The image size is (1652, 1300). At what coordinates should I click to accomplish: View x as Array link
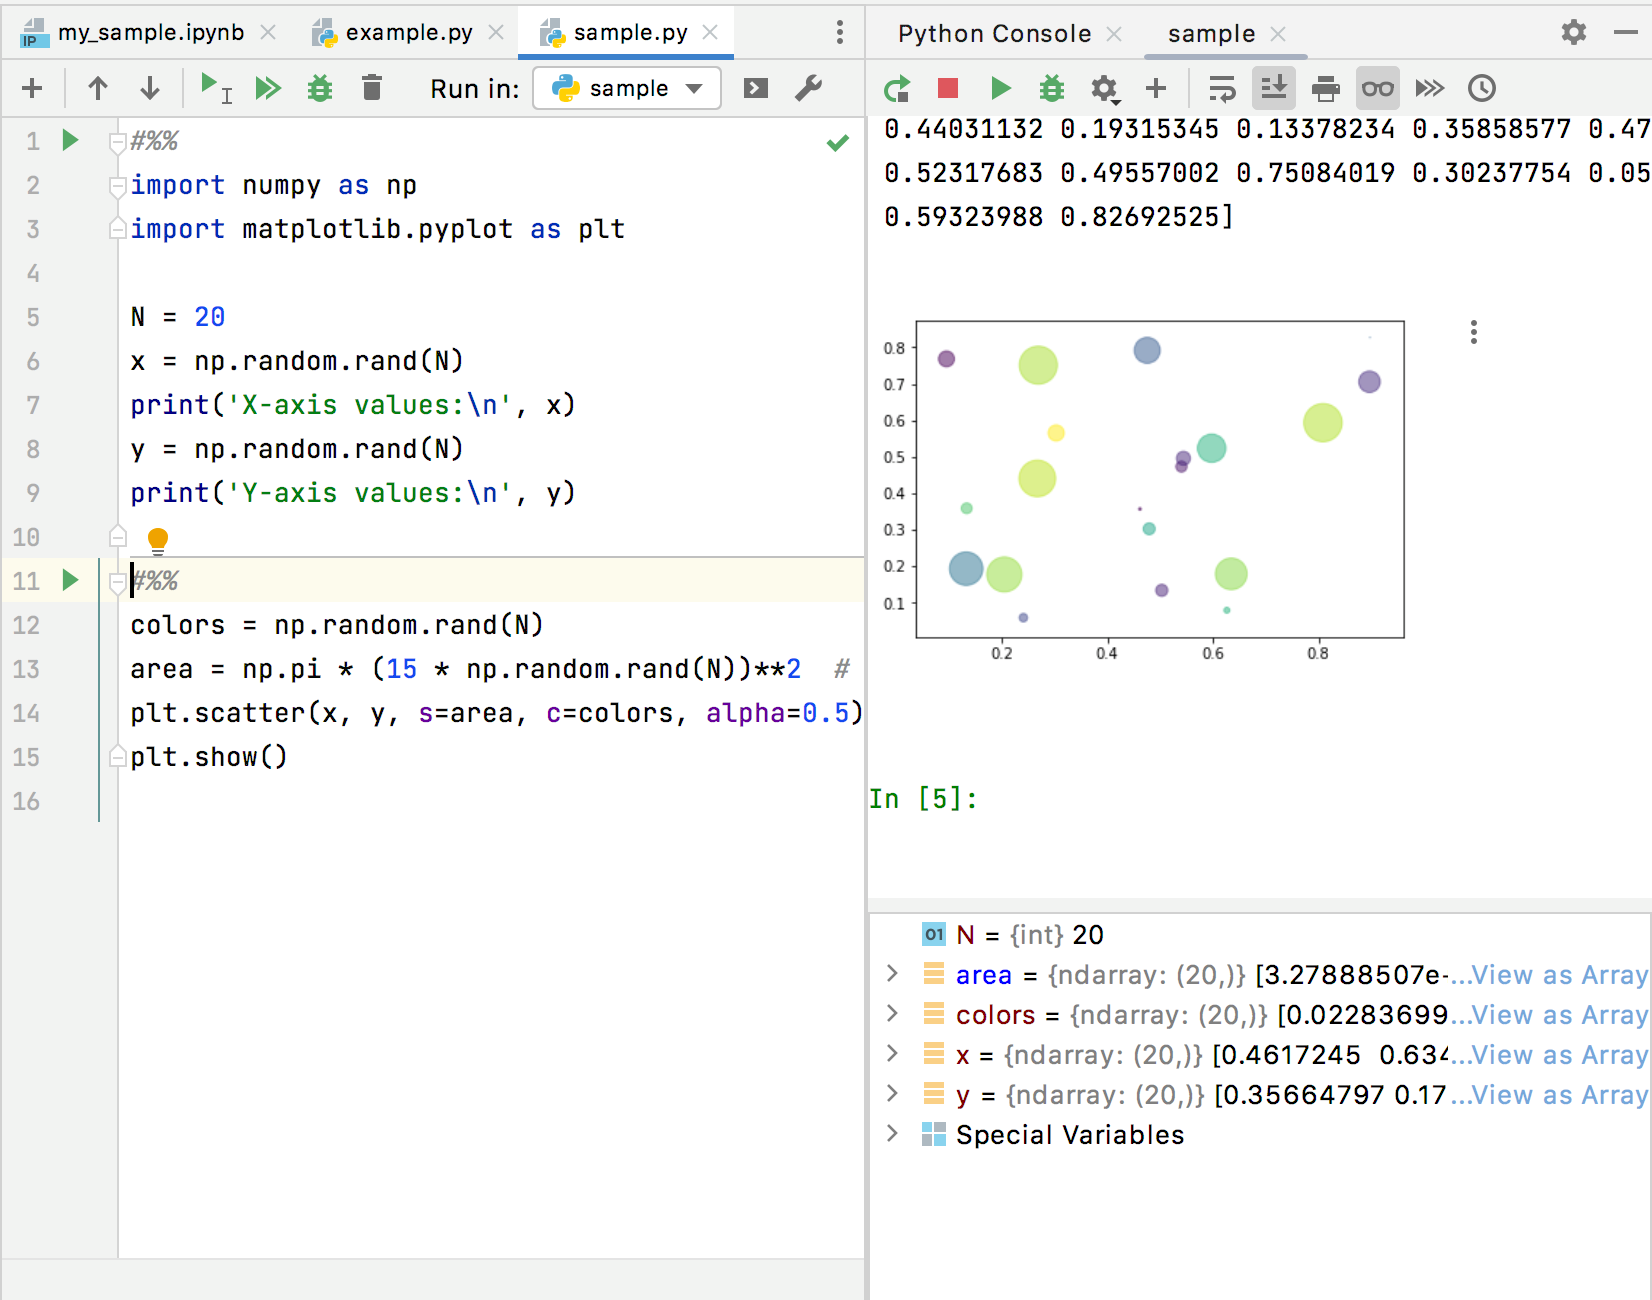[x=1559, y=1055]
